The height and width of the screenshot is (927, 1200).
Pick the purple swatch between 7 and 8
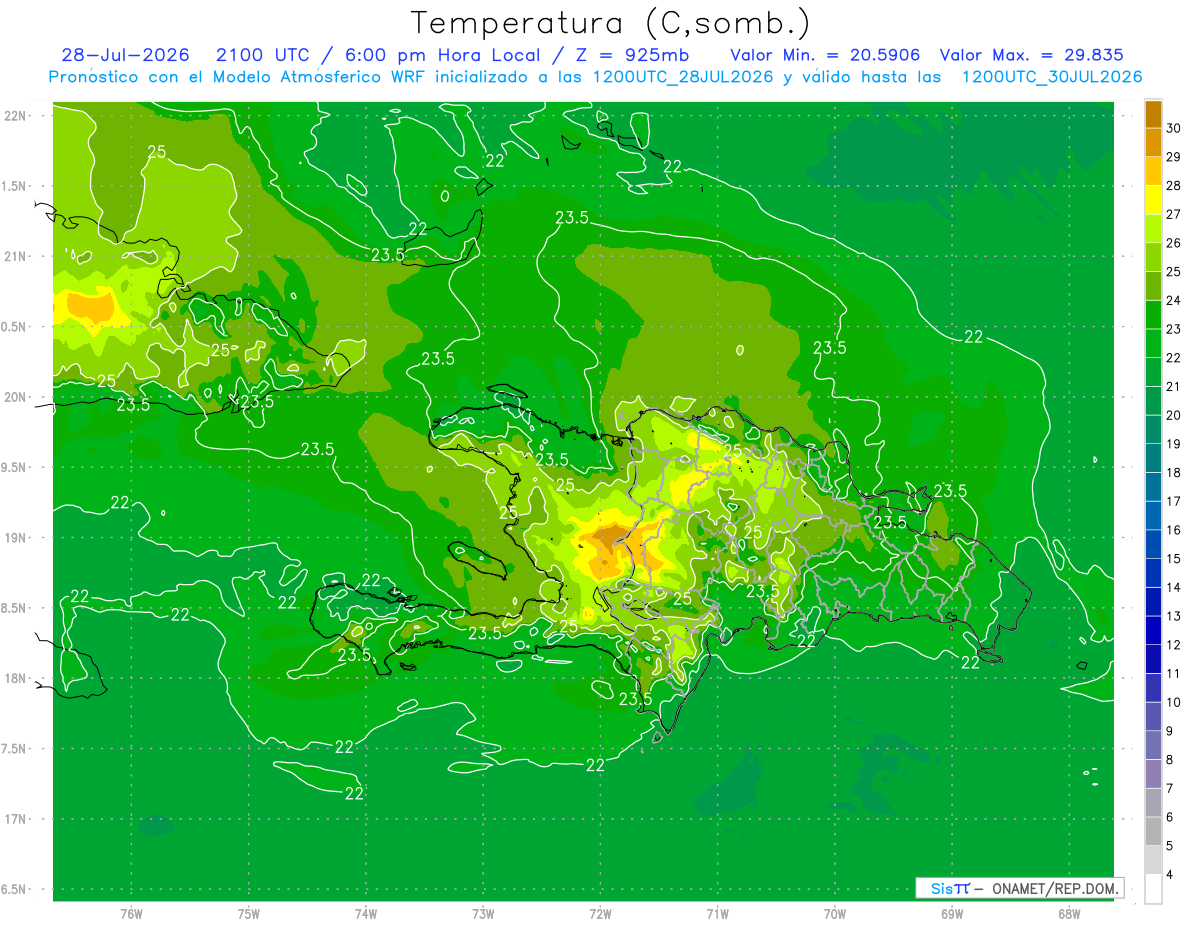tap(1153, 774)
